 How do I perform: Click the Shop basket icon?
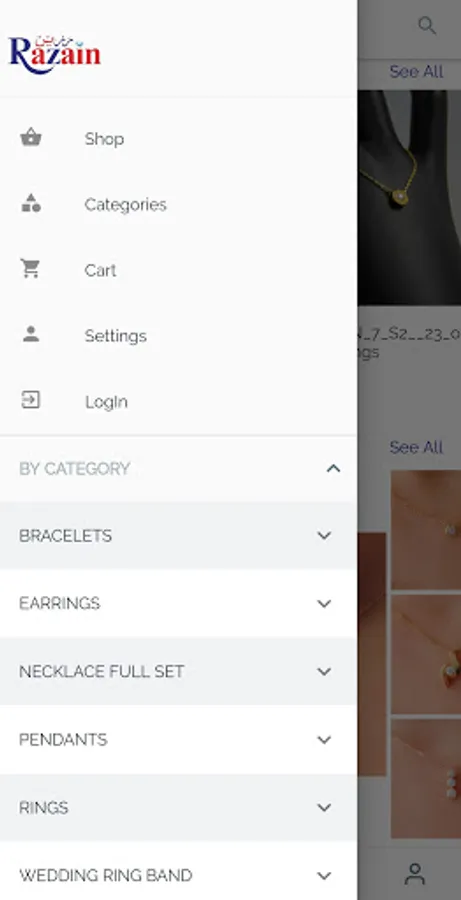click(x=31, y=138)
